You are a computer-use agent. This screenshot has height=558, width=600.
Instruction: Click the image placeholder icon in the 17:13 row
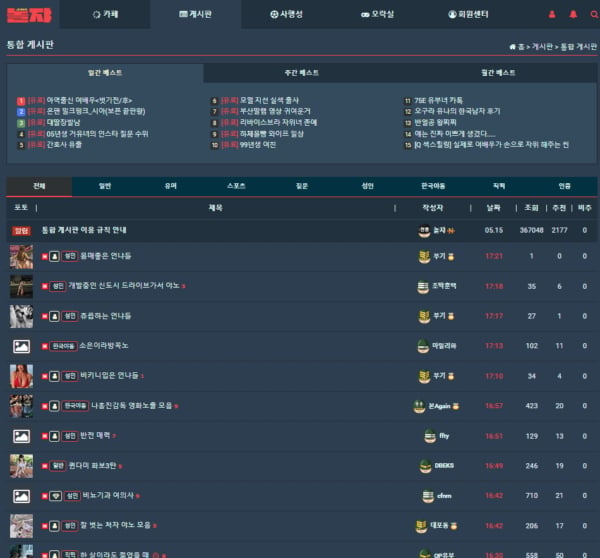tap(21, 346)
